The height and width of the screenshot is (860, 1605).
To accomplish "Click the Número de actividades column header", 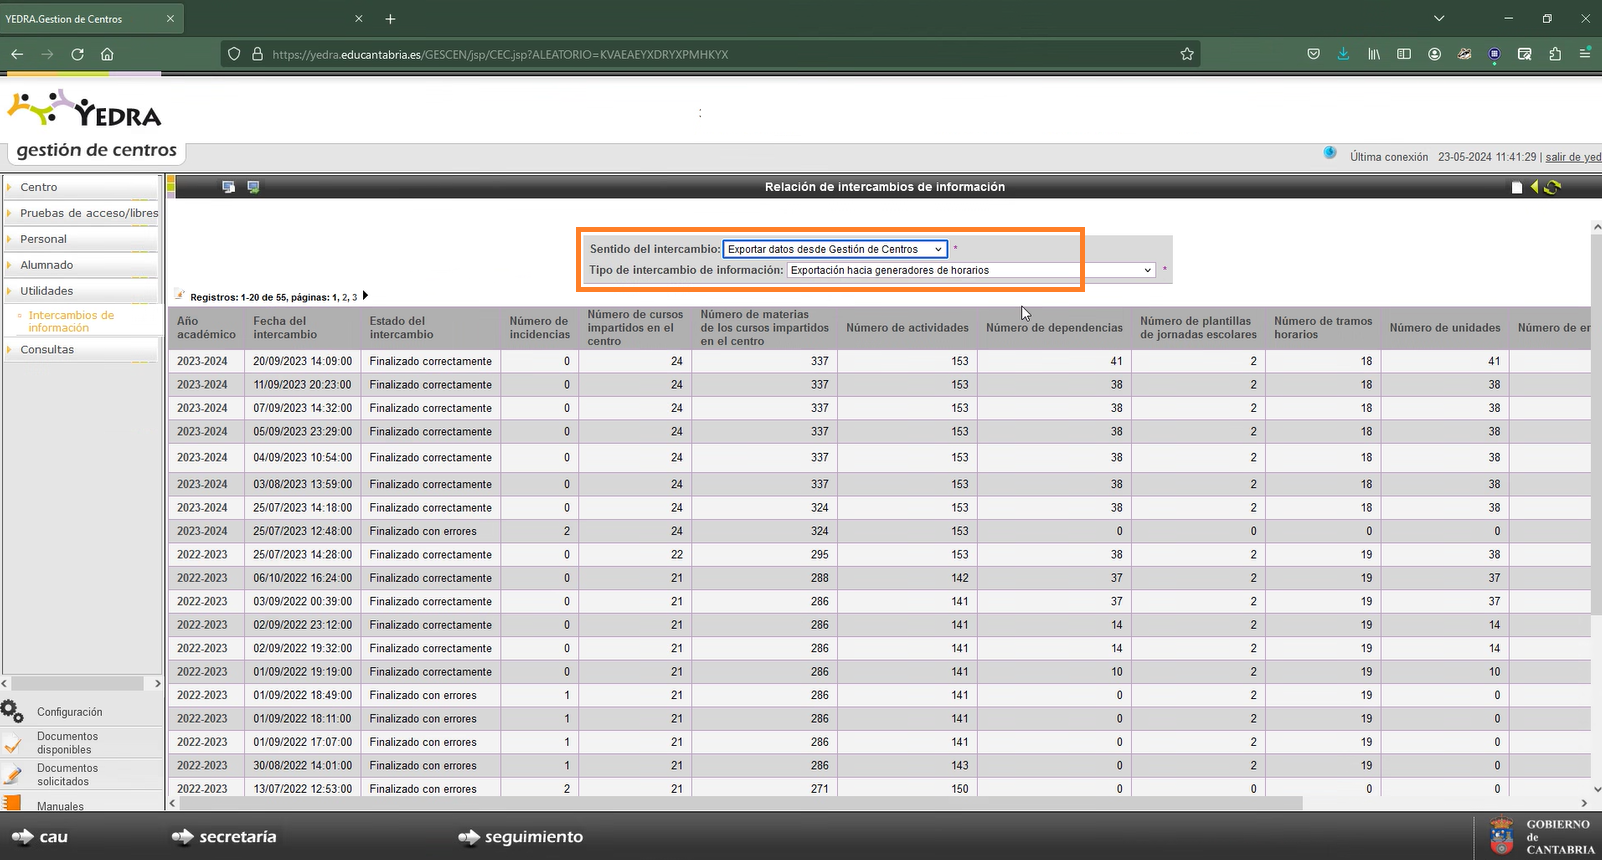I will tap(907, 328).
